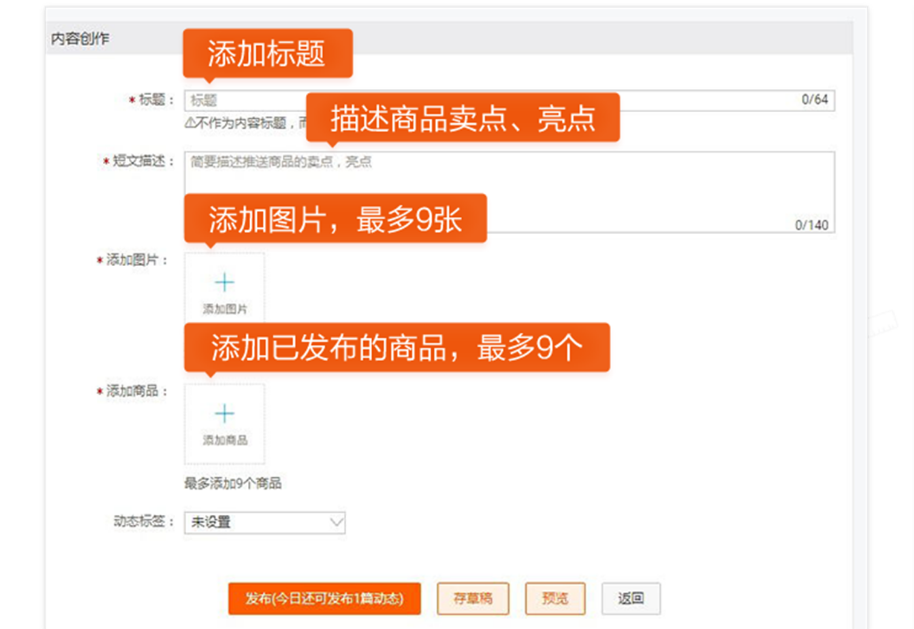Click the 添加标题 orange tooltip

(x=267, y=53)
